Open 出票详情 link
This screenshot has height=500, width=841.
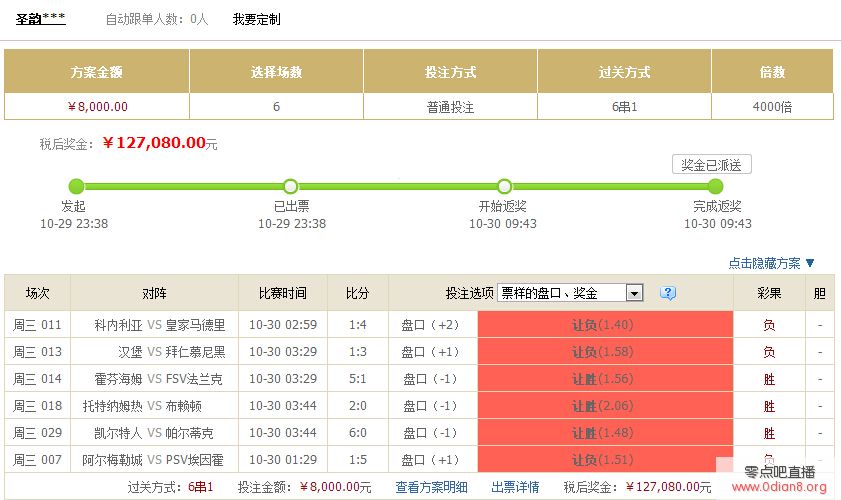[516, 487]
